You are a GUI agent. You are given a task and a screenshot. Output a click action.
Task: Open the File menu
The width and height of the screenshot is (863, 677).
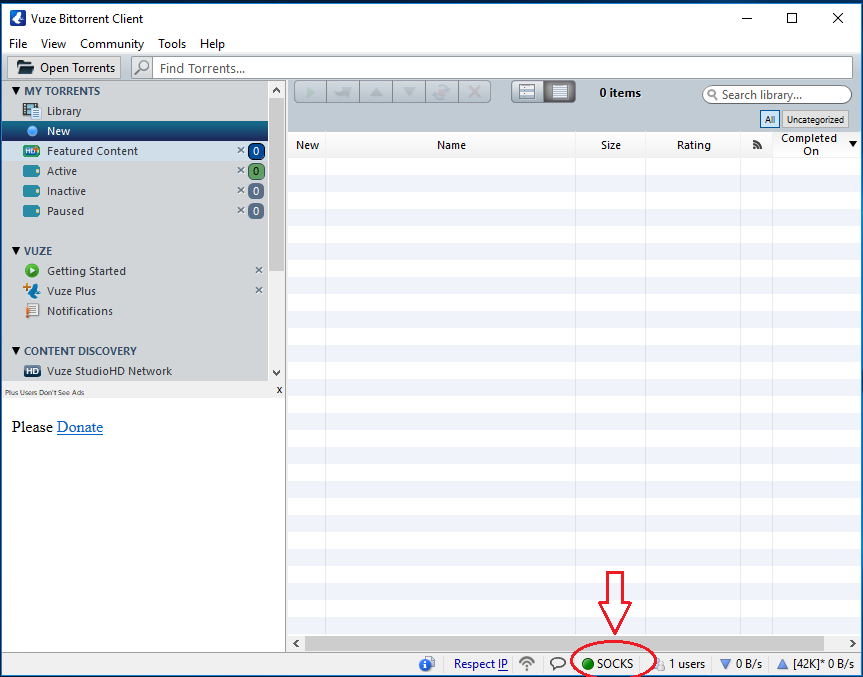click(x=18, y=43)
